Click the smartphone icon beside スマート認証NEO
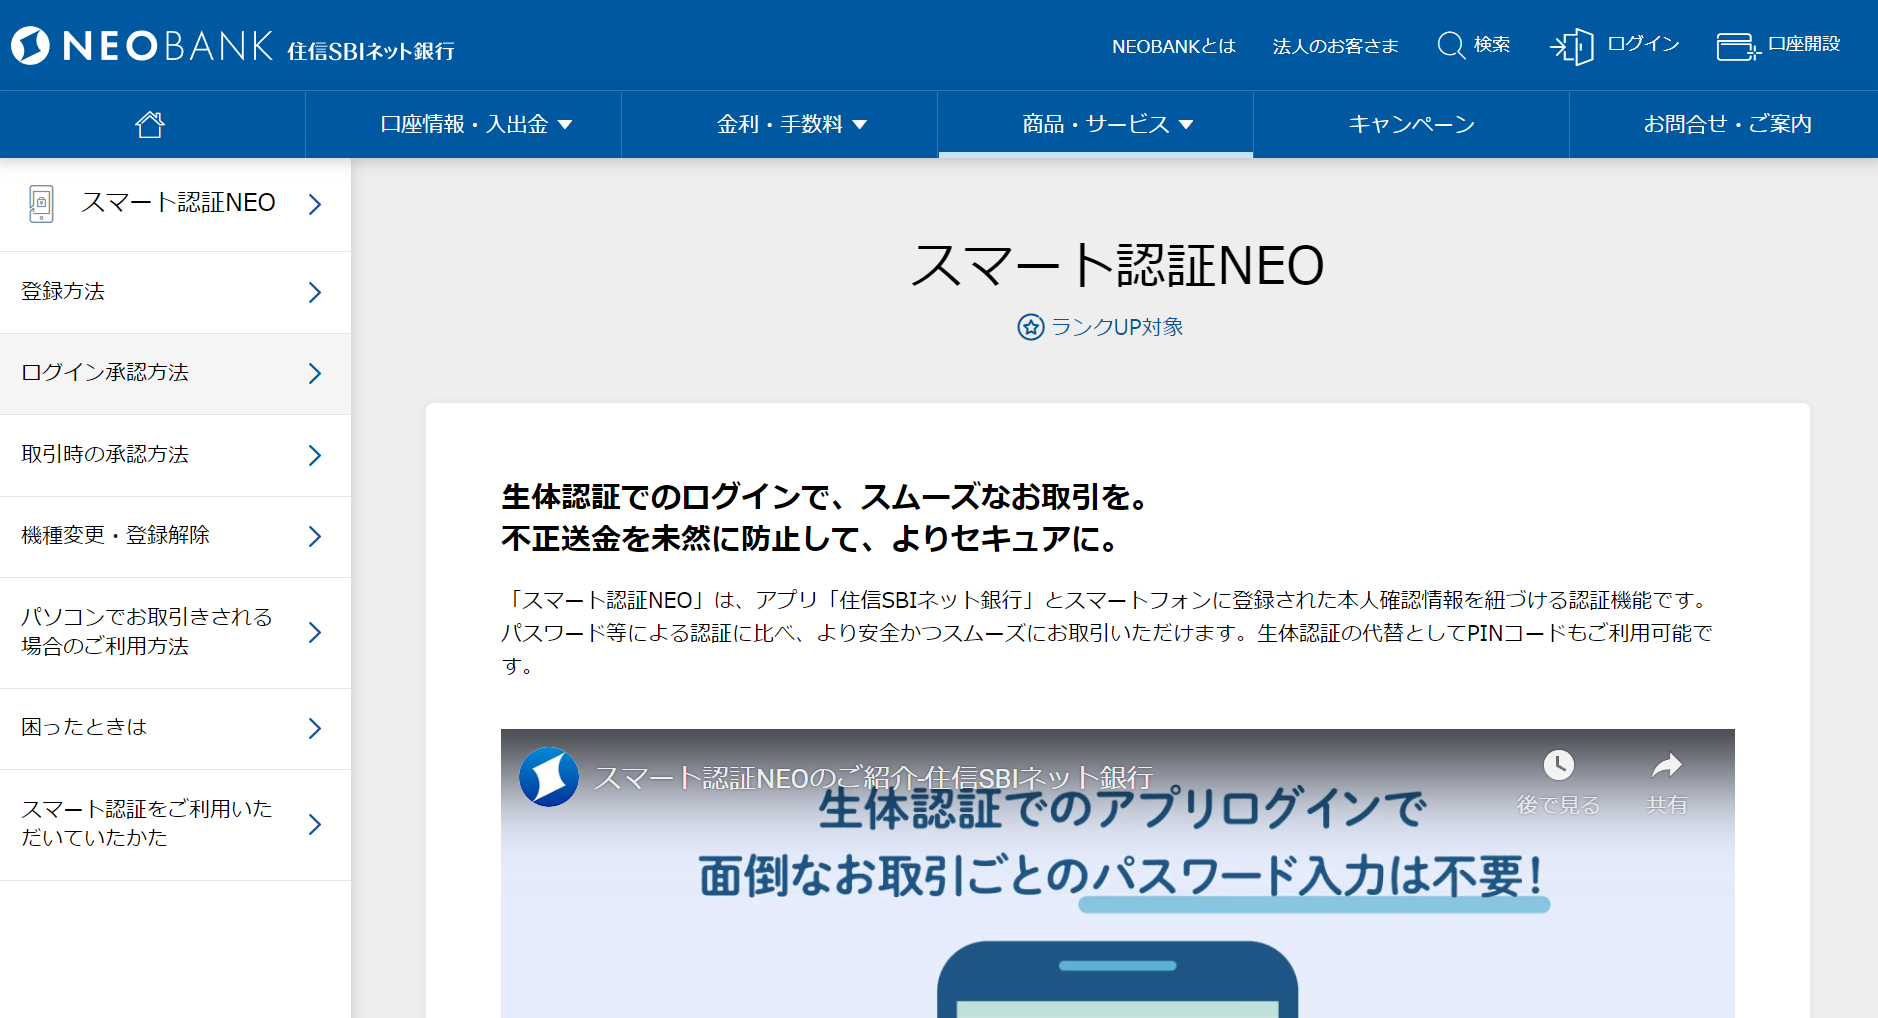This screenshot has width=1878, height=1018. pos(41,204)
